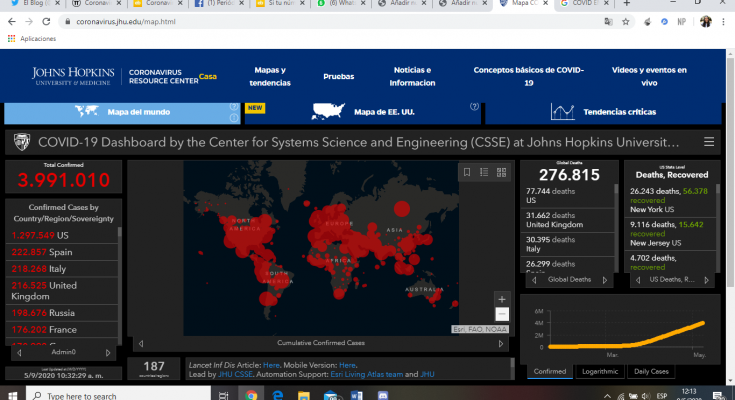Click left arrow beside Global Deaths

(x=534, y=280)
